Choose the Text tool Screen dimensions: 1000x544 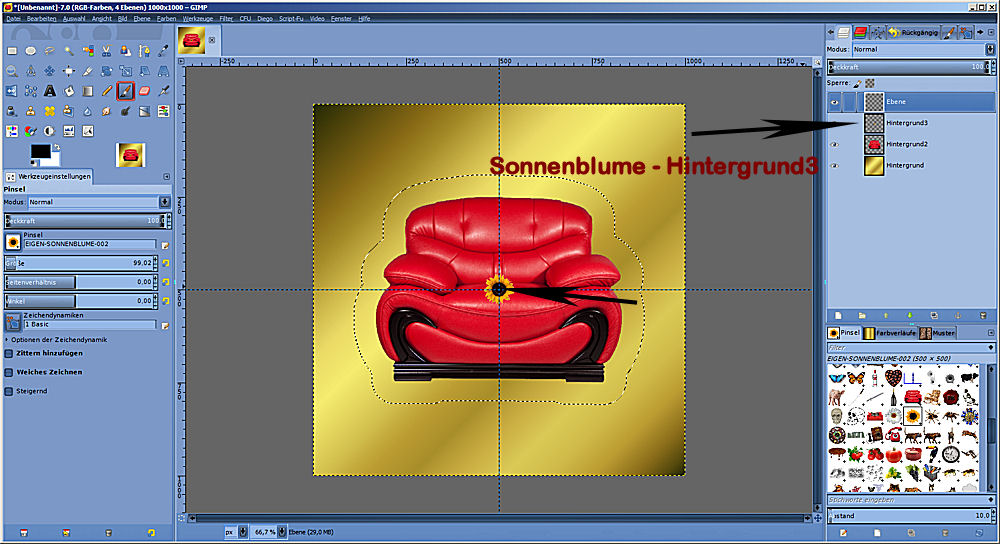click(x=50, y=91)
